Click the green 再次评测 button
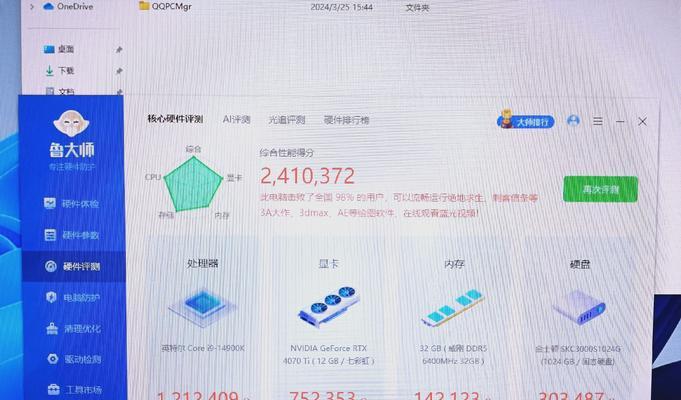Screen dimensions: 681x400 (601, 189)
